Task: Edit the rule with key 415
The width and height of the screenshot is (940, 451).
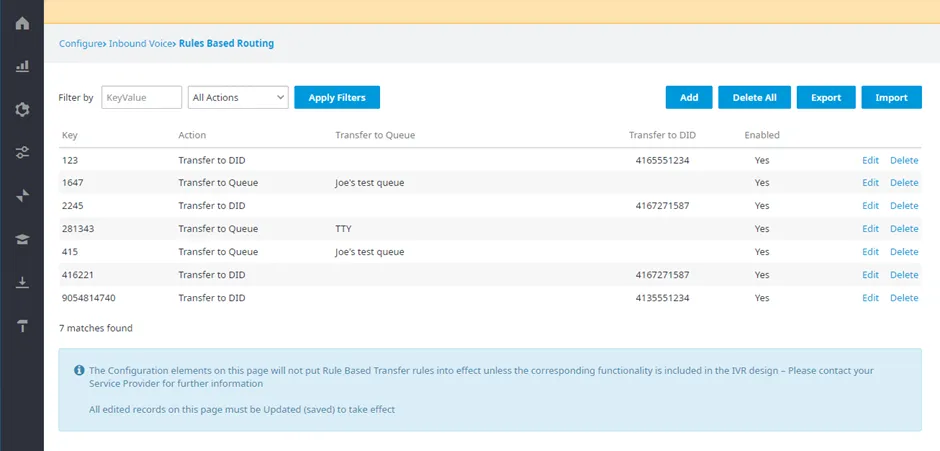Action: click(x=870, y=251)
